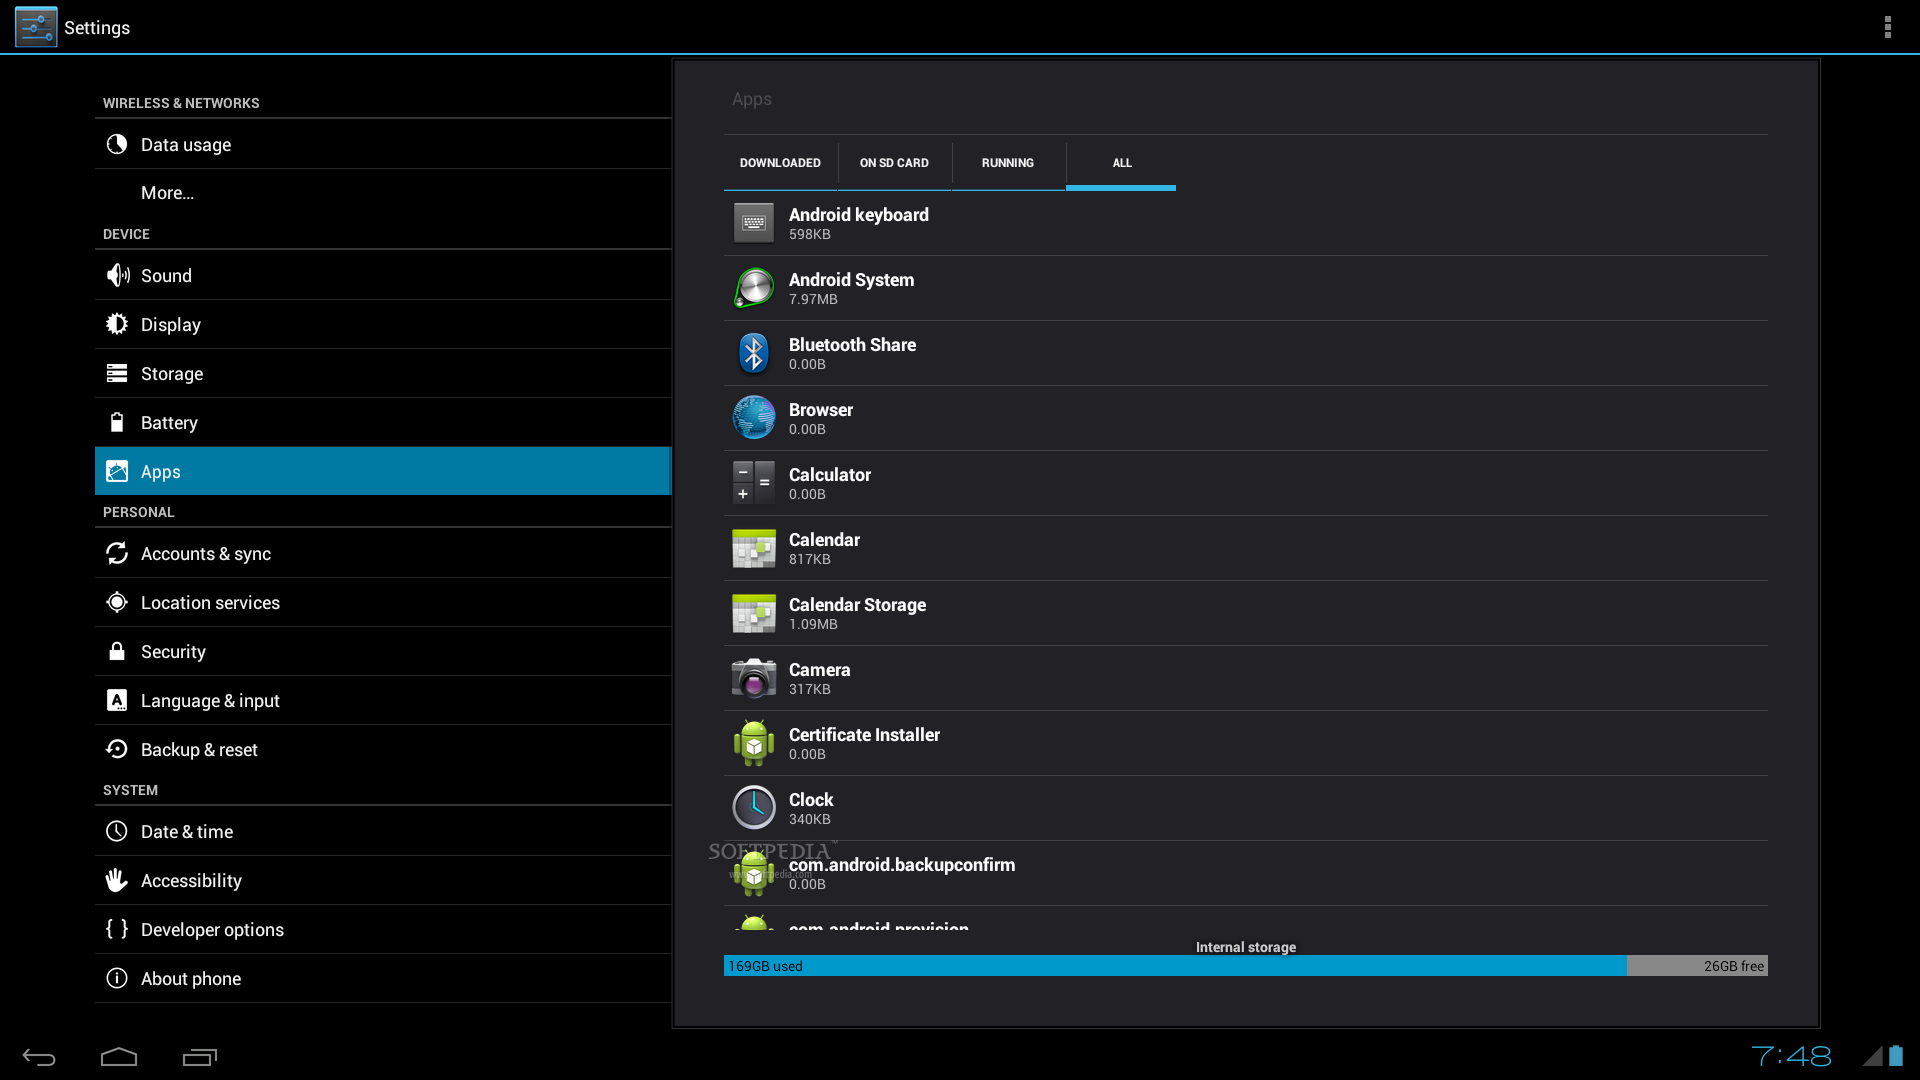
Task: Switch to the On SD Card tab
Action: tap(894, 163)
